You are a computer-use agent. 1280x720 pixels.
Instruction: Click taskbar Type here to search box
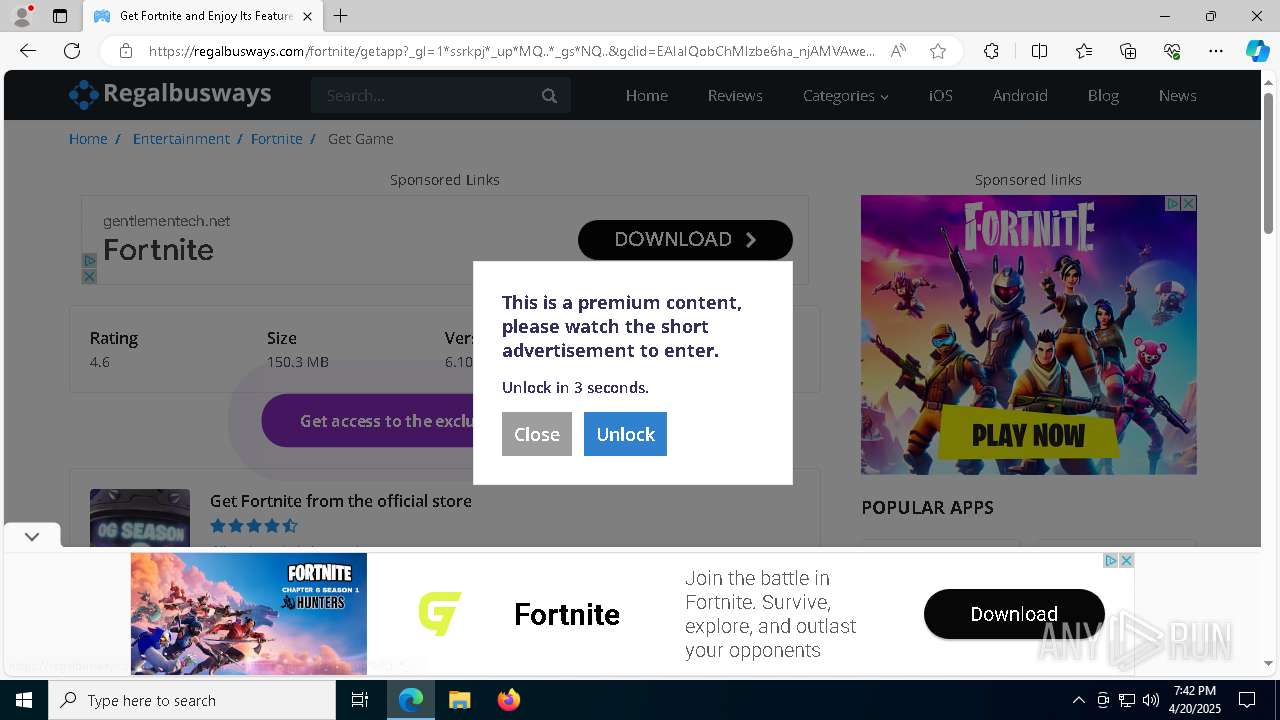(x=192, y=700)
